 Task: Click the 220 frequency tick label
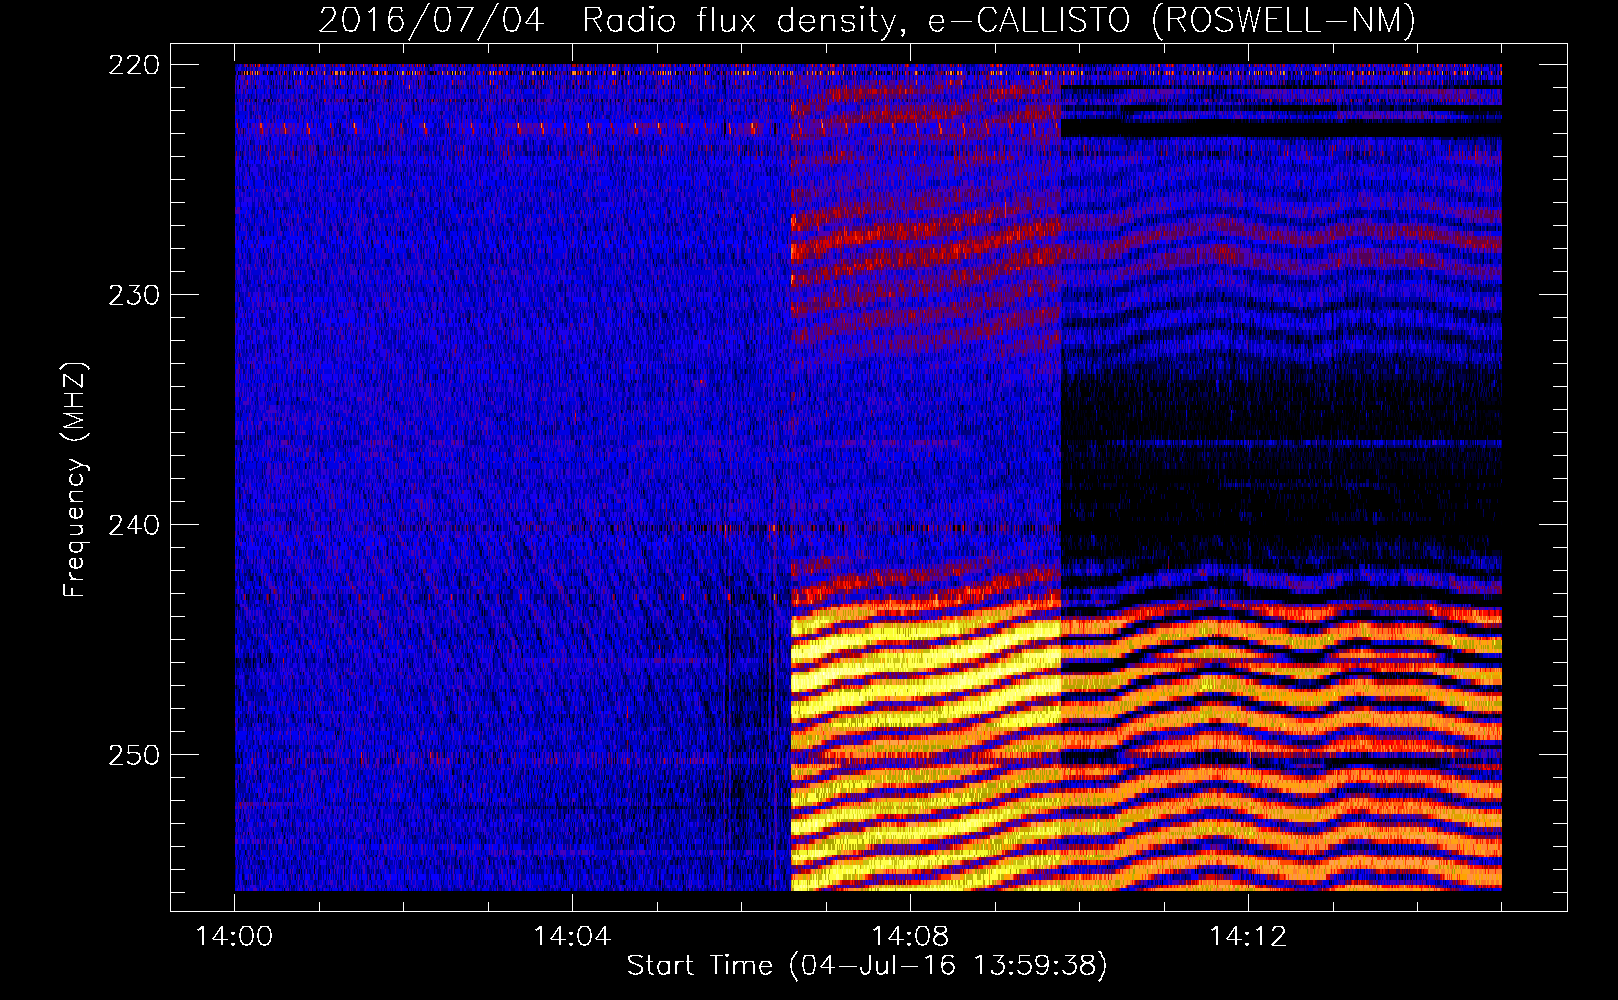coord(134,65)
